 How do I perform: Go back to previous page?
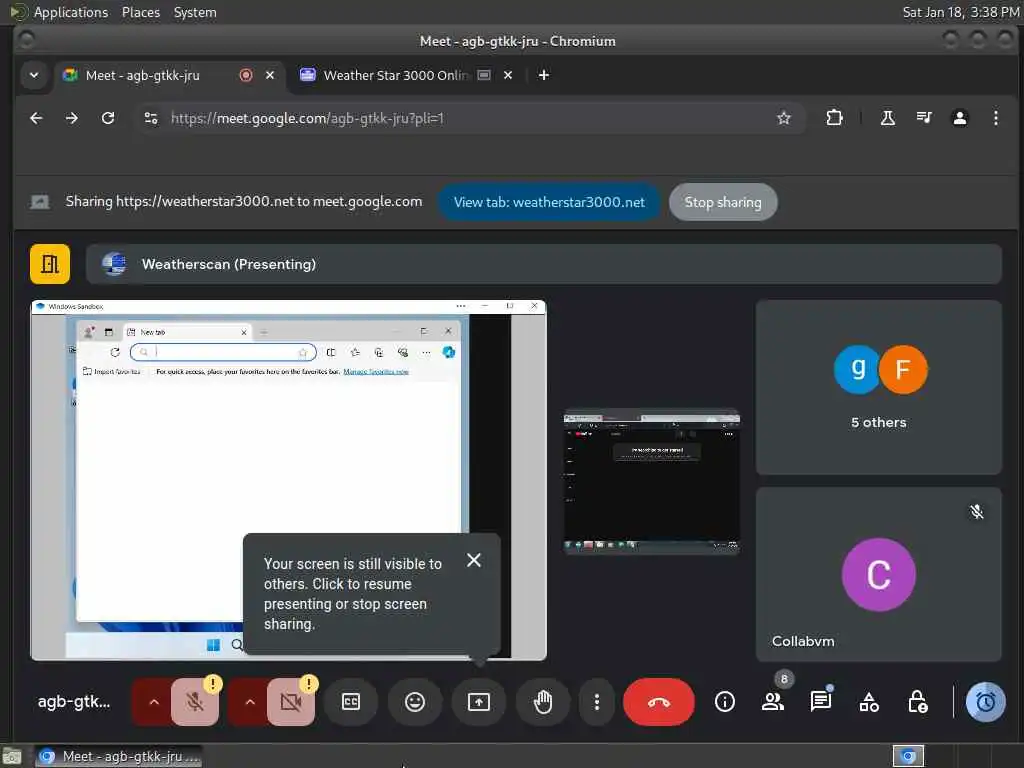coord(37,118)
